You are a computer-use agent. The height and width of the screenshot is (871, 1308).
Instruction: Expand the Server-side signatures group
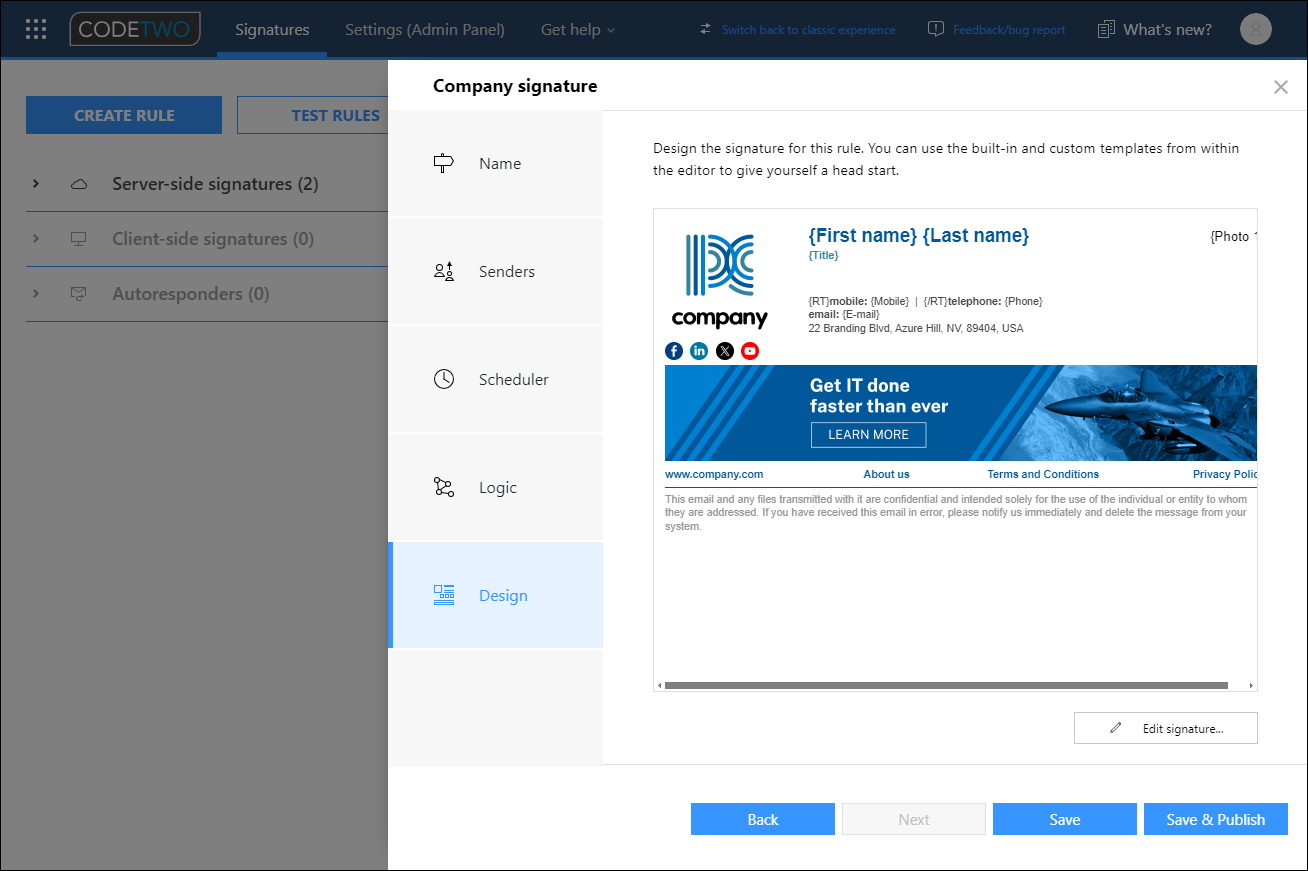point(36,184)
